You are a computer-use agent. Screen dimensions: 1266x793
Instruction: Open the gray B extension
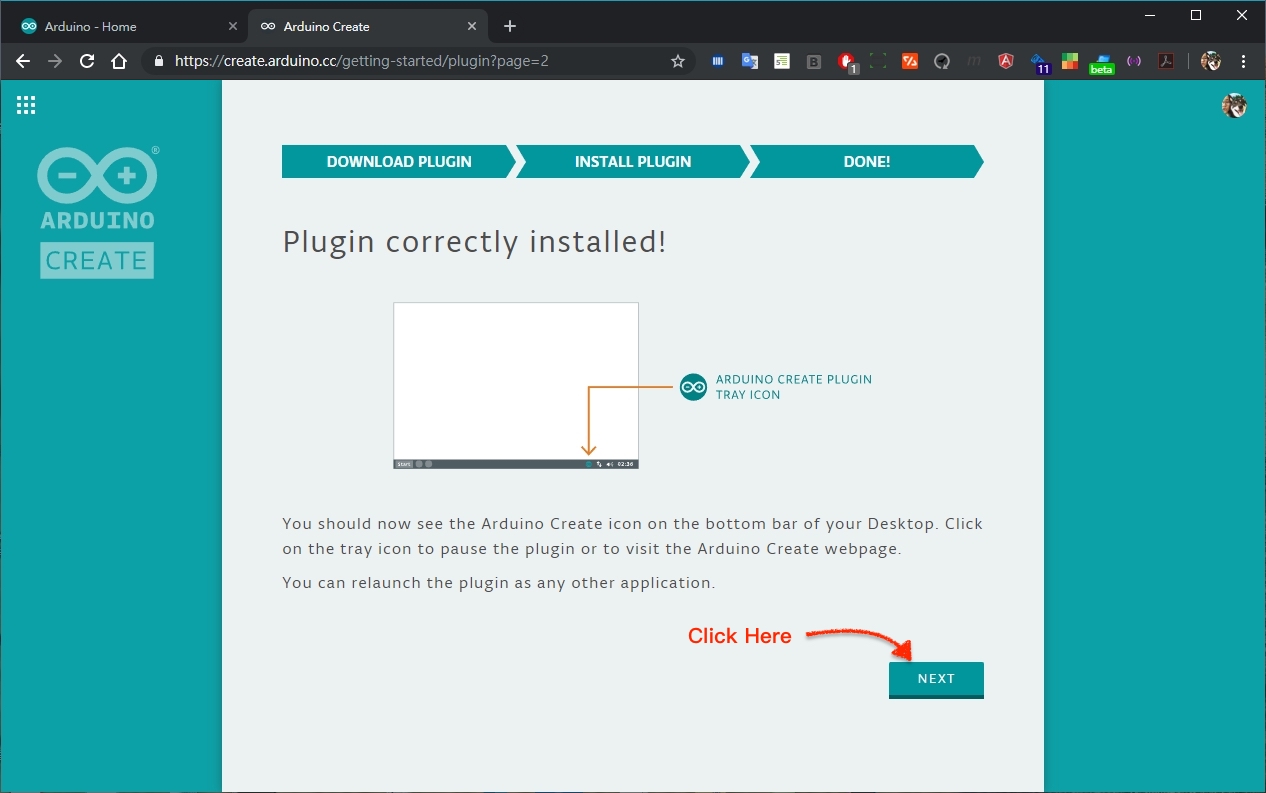tap(814, 61)
